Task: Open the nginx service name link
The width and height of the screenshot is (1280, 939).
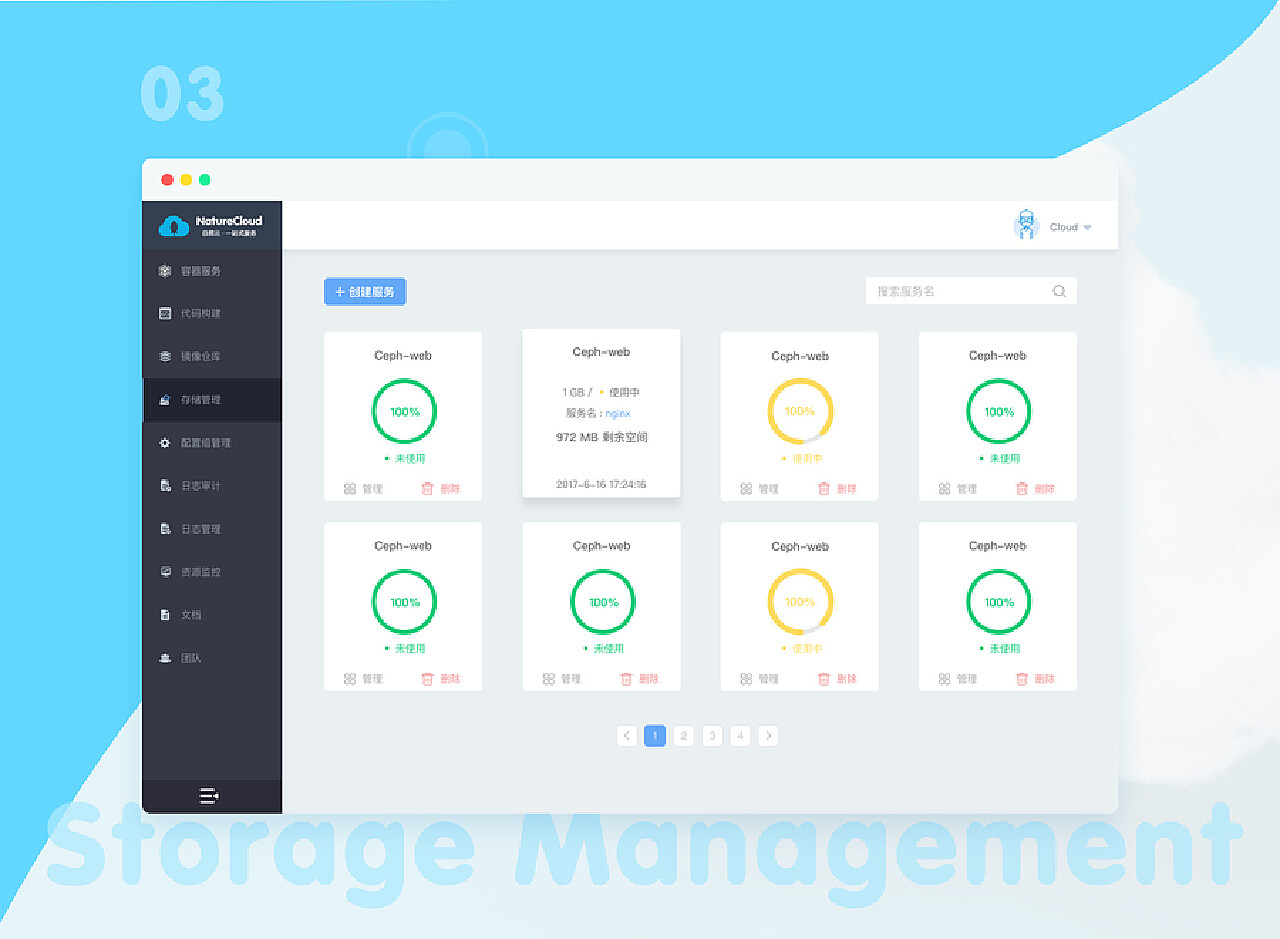Action: (618, 414)
